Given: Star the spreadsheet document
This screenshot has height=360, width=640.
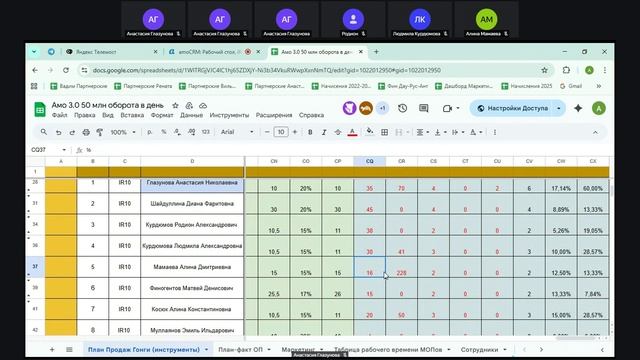Looking at the screenshot, I should click(175, 106).
